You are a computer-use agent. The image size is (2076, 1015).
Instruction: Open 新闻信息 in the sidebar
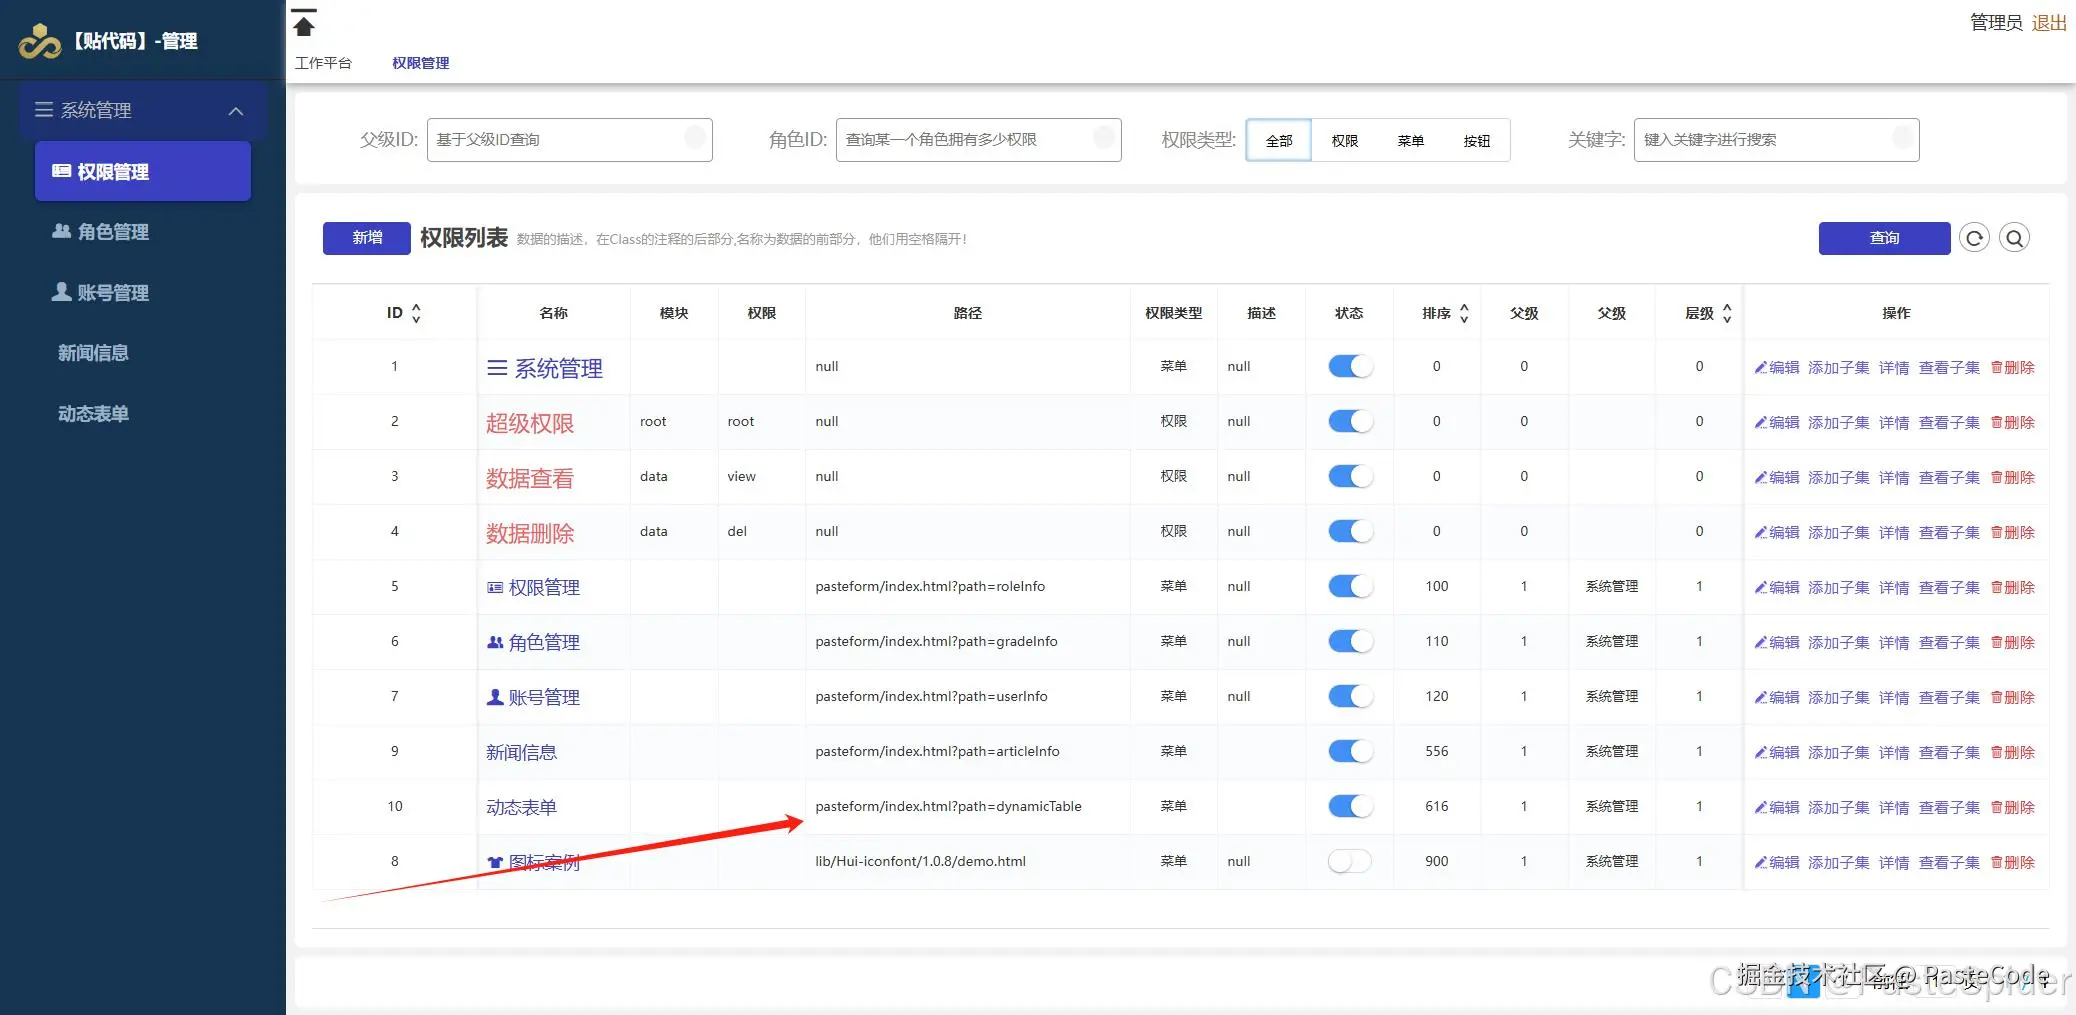coord(143,353)
